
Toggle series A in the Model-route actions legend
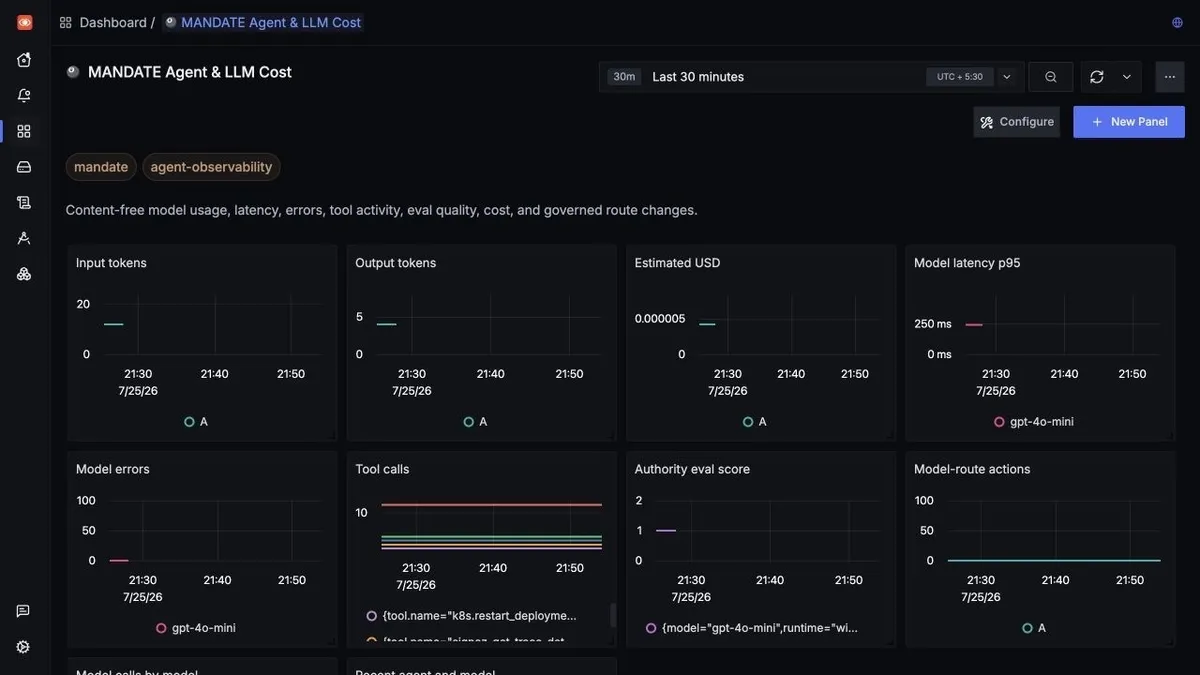tap(1035, 628)
